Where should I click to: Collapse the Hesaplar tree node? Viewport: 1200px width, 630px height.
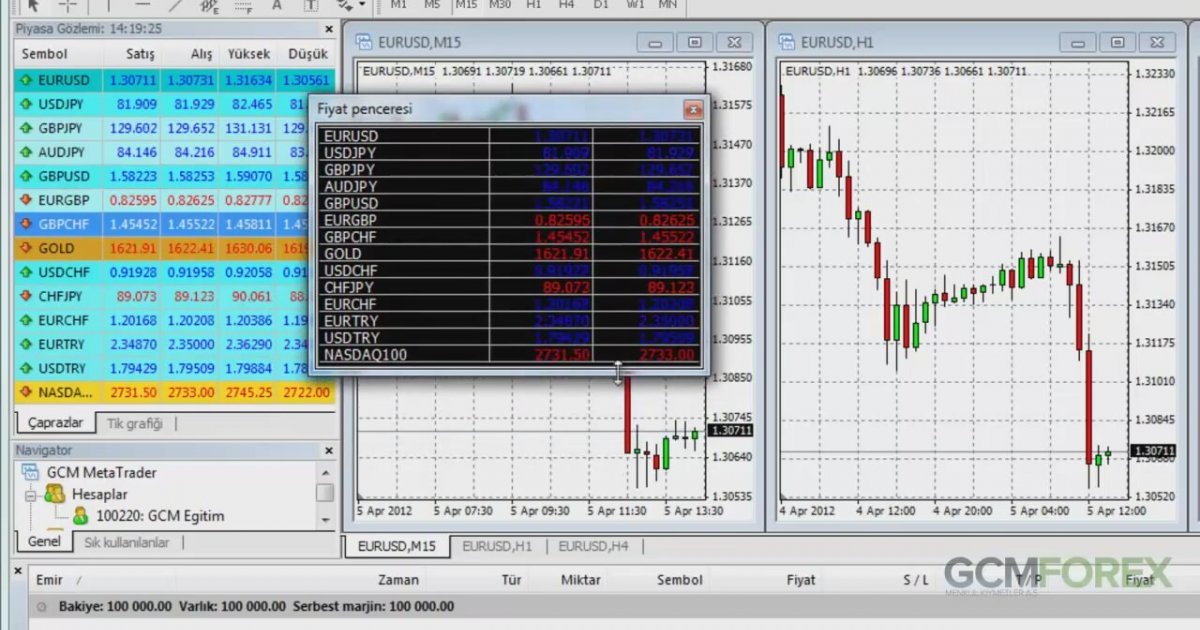coord(30,494)
